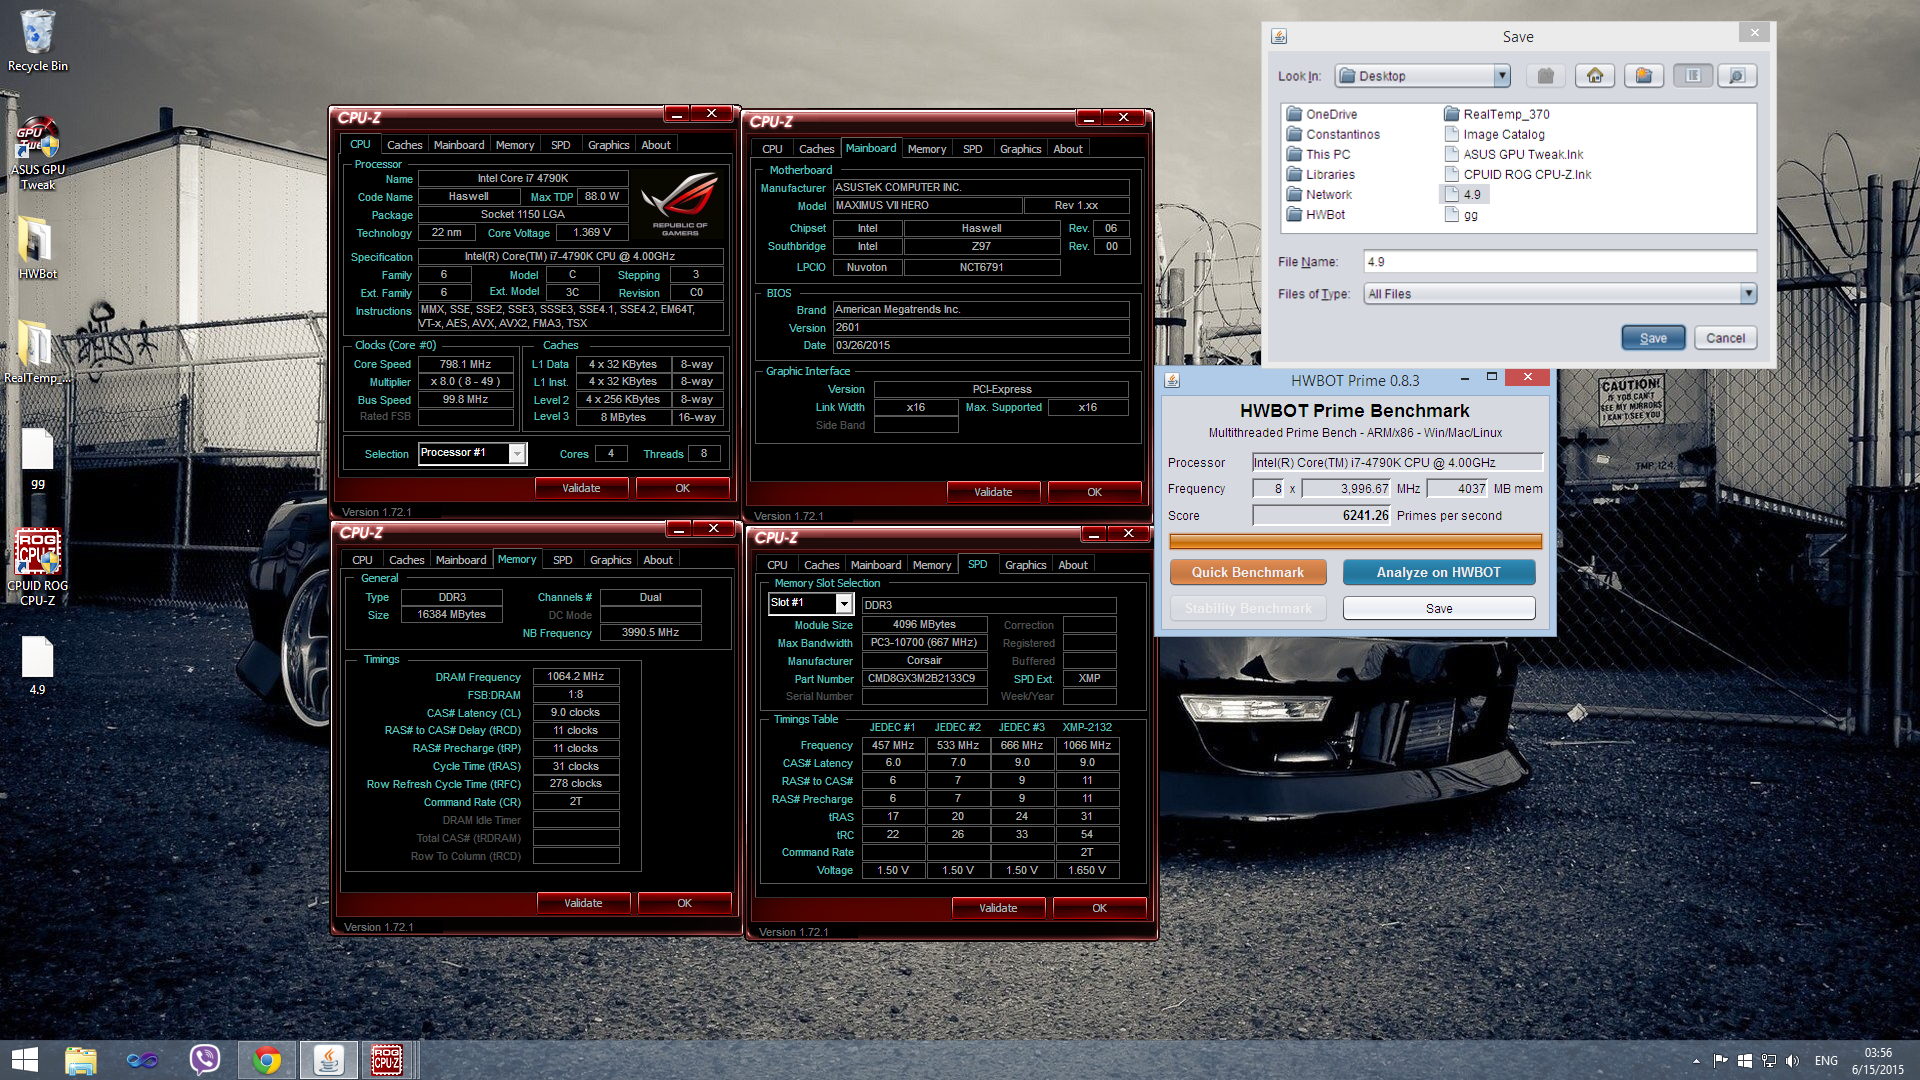Switch Save dialog to List view

click(1692, 76)
